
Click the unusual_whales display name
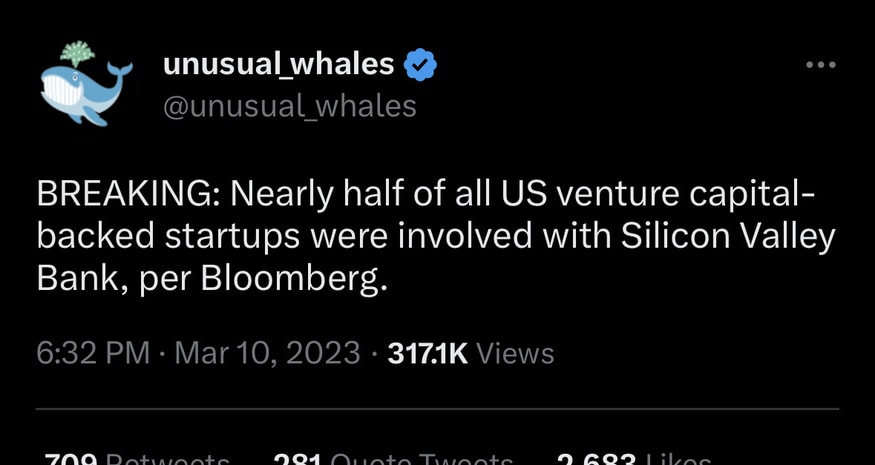278,65
